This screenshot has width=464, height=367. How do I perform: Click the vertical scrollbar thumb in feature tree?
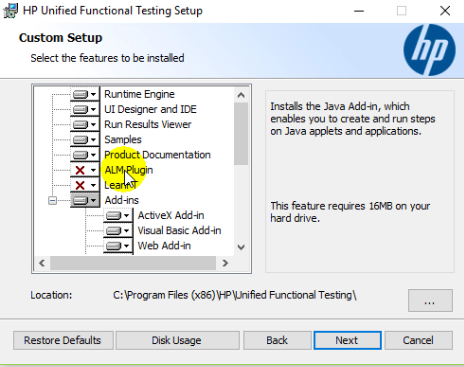pos(241,134)
